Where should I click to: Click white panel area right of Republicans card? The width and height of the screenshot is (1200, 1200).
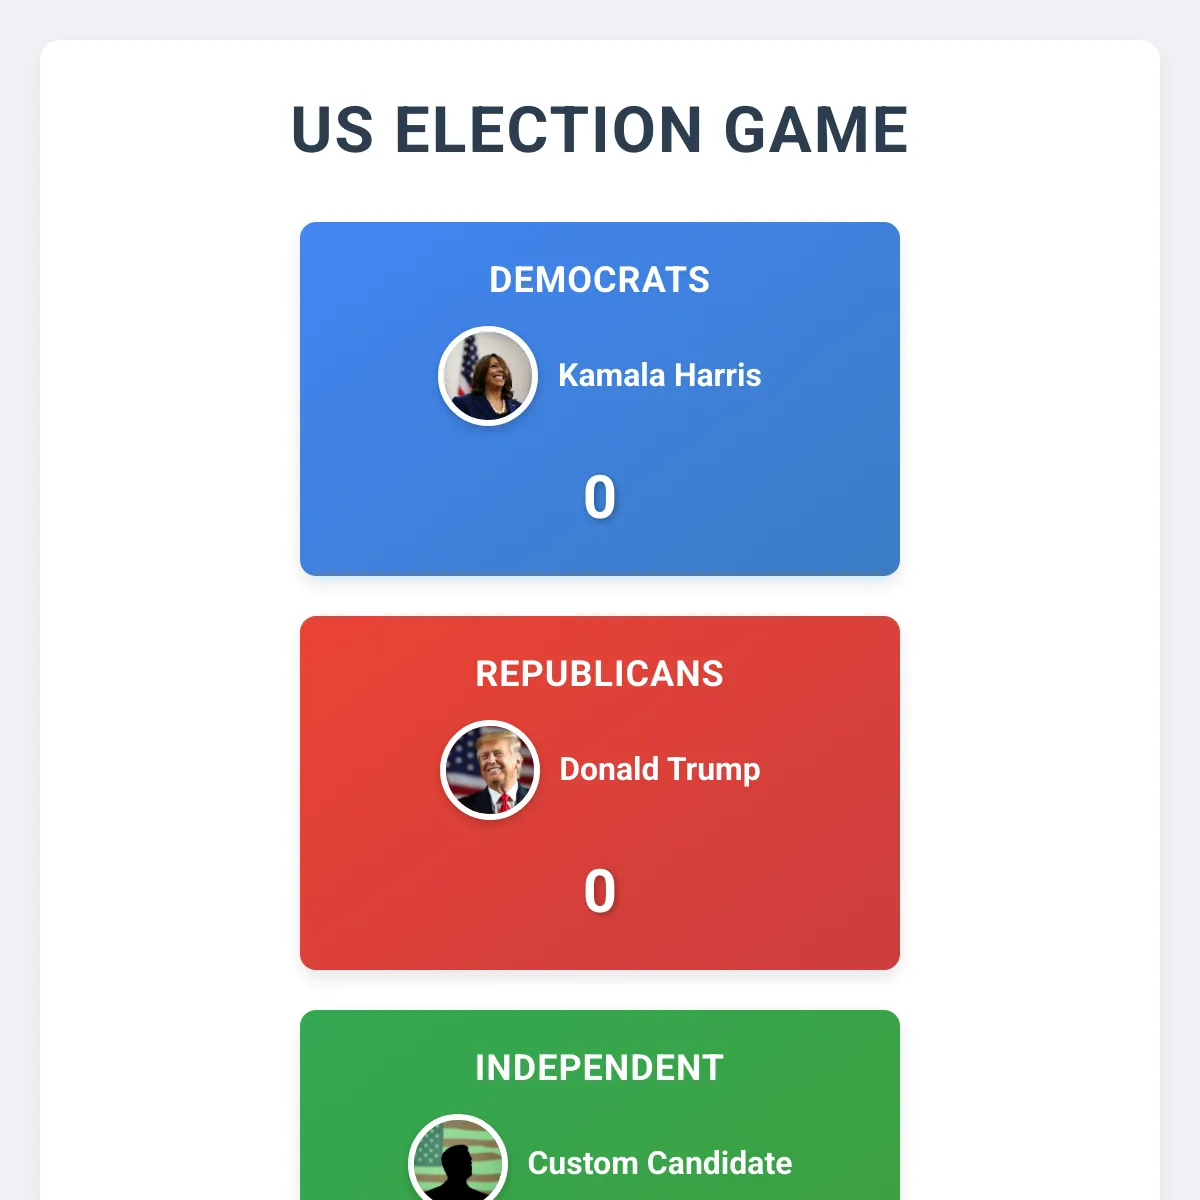(1030, 790)
